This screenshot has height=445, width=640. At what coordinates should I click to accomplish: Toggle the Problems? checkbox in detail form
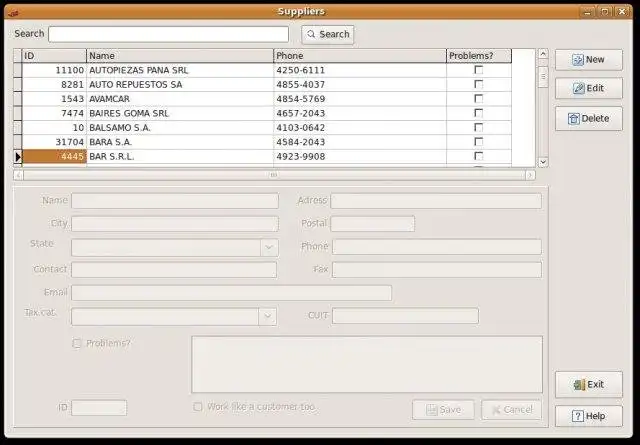click(x=76, y=343)
